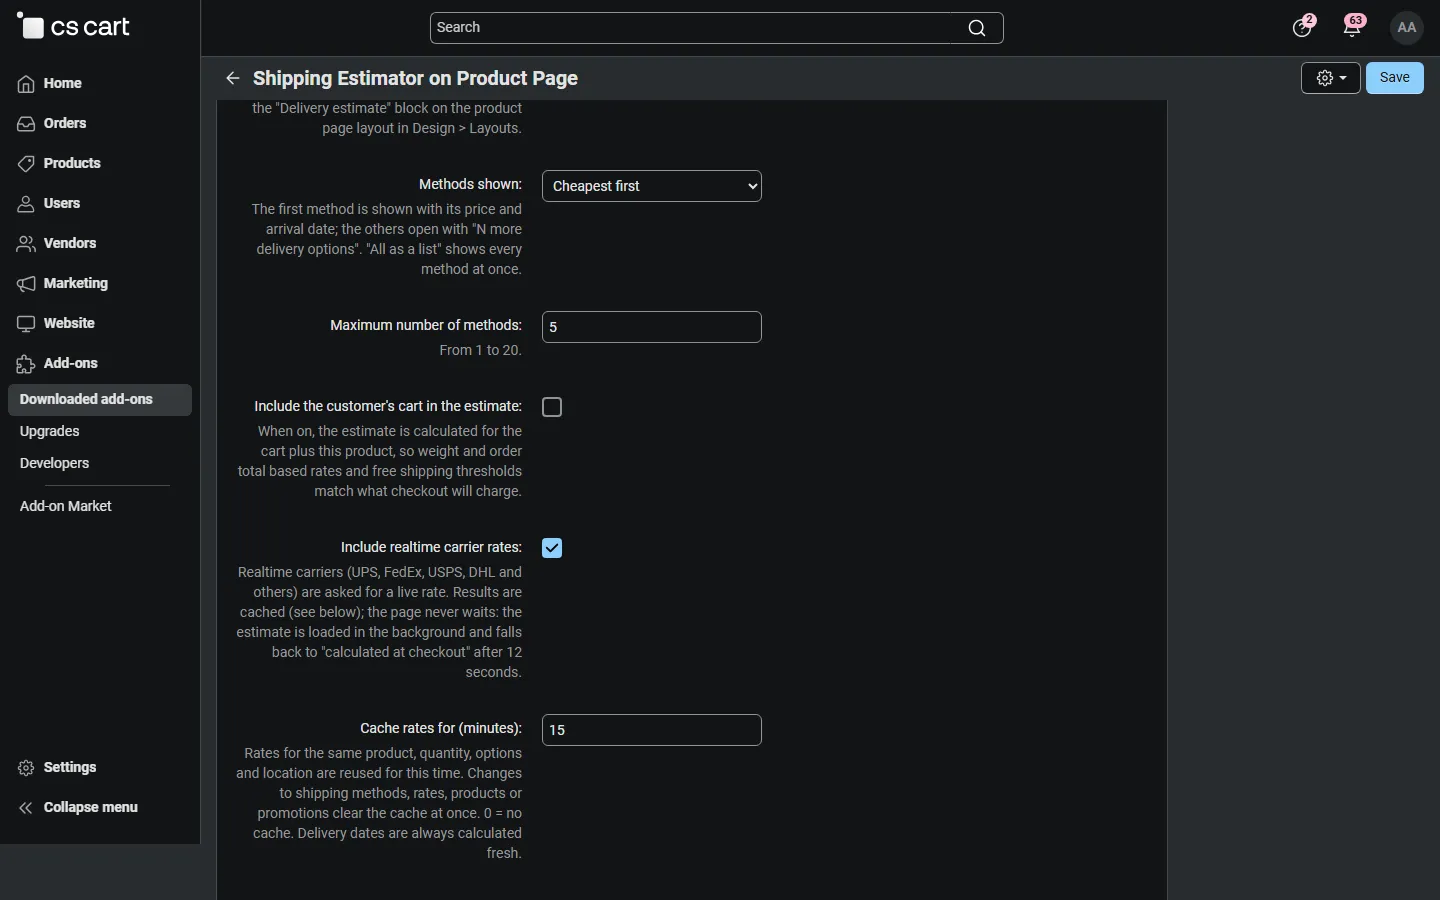Open Orders inbox icon
The width and height of the screenshot is (1440, 900).
tap(26, 124)
